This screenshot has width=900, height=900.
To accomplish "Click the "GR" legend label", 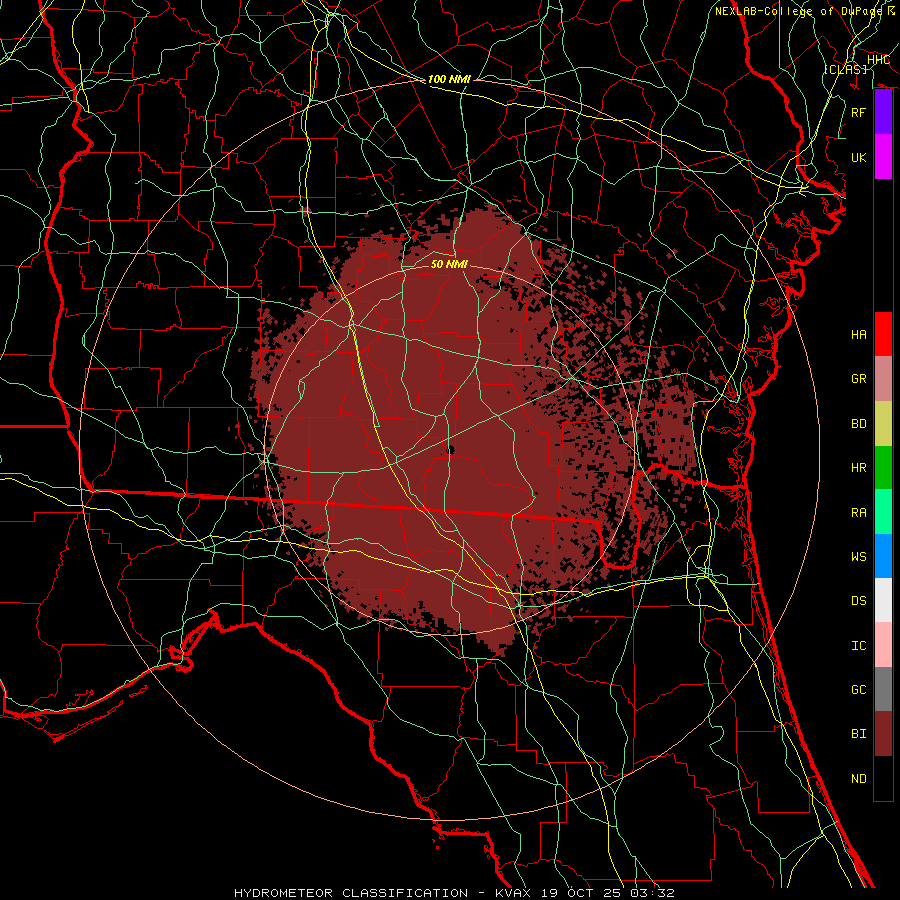I will 858,379.
